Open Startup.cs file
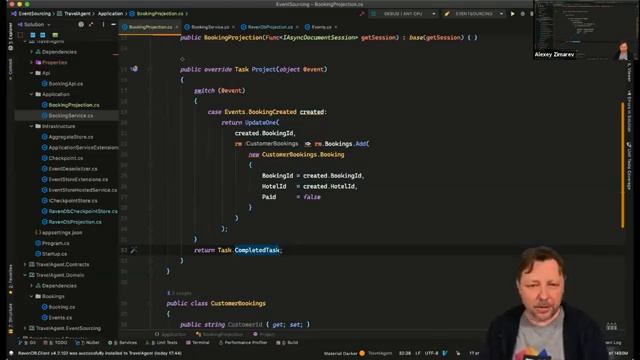 [54, 253]
